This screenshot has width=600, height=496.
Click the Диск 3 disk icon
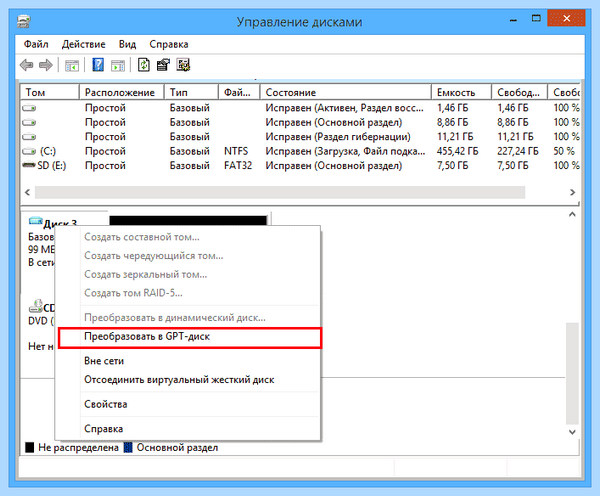tap(36, 221)
